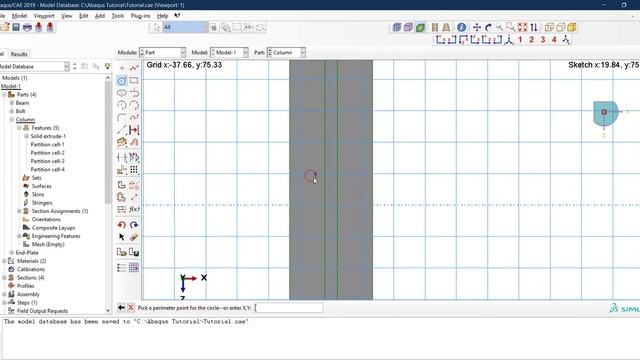The width and height of the screenshot is (640, 360).
Task: Open the View menu
Action: point(67,16)
